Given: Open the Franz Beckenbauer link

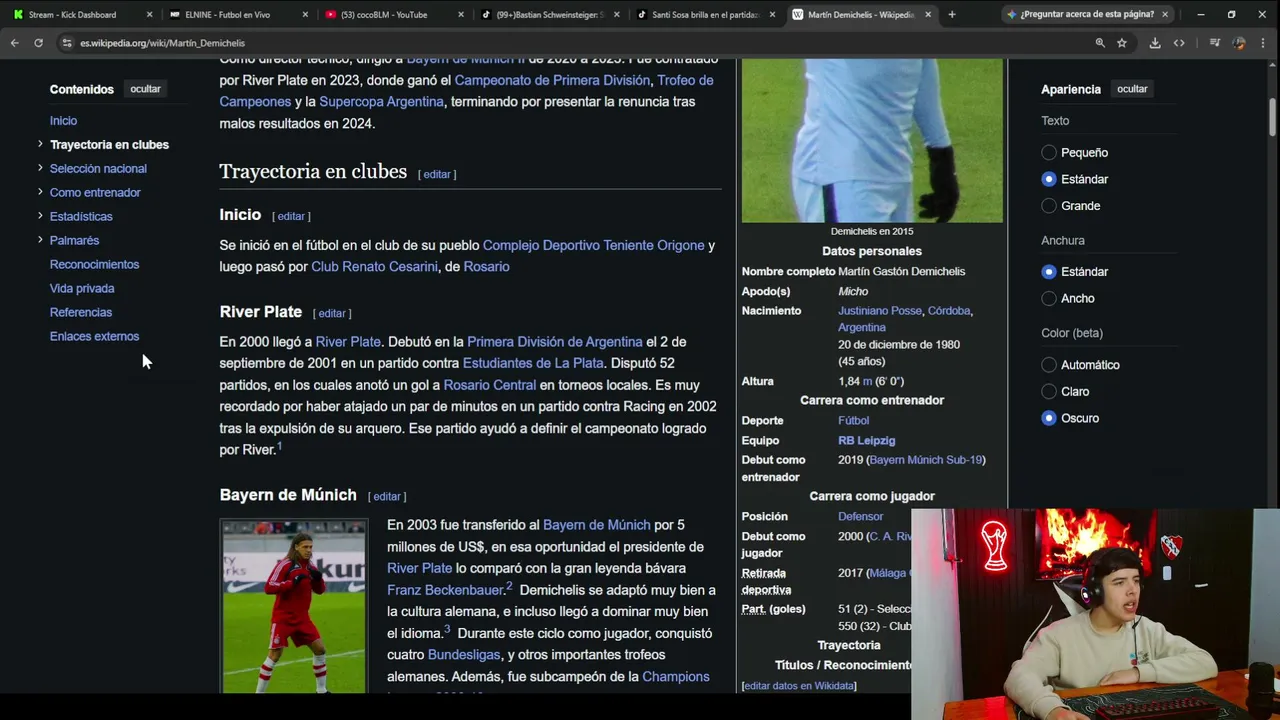Looking at the screenshot, I should pos(445,590).
